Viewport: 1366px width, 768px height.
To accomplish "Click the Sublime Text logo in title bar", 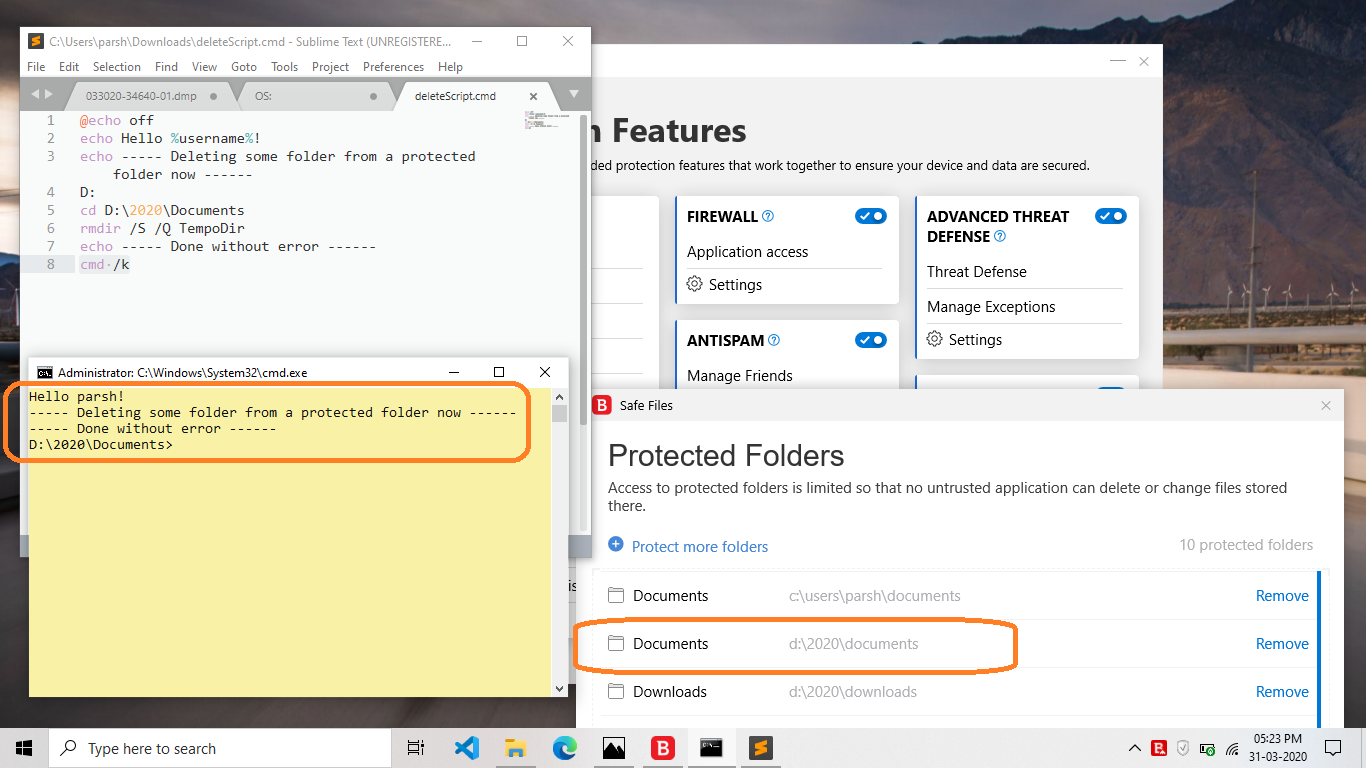I will click(x=36, y=41).
